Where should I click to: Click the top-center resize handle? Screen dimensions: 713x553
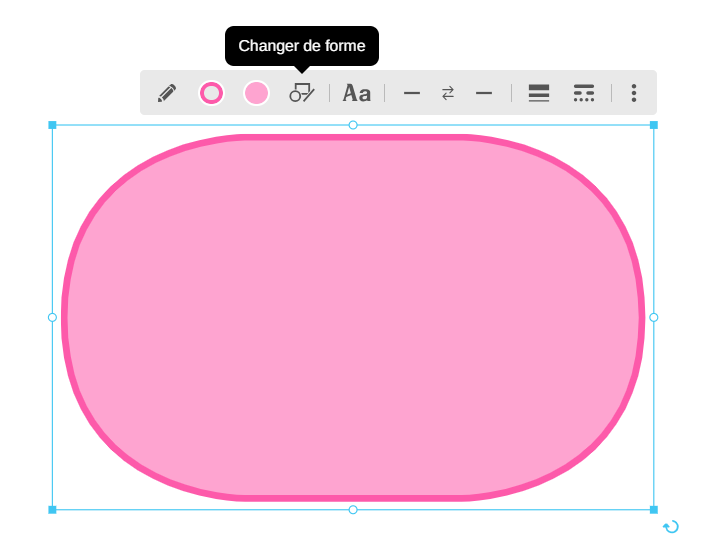tap(353, 125)
